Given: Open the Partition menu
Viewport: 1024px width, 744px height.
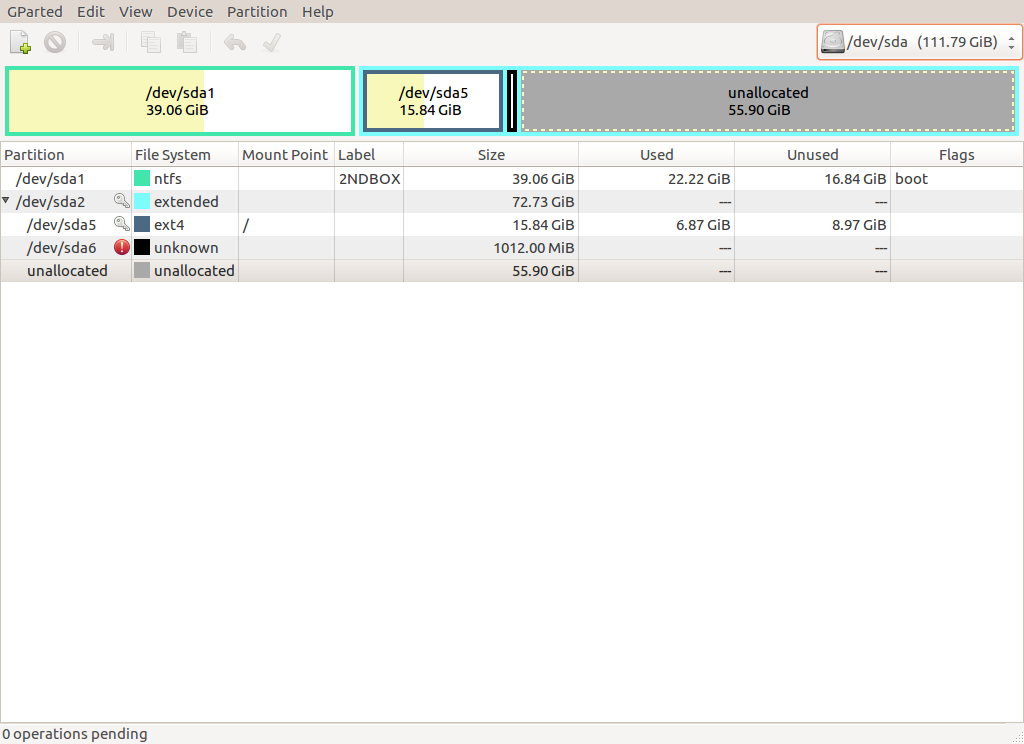Looking at the screenshot, I should pyautogui.click(x=257, y=12).
